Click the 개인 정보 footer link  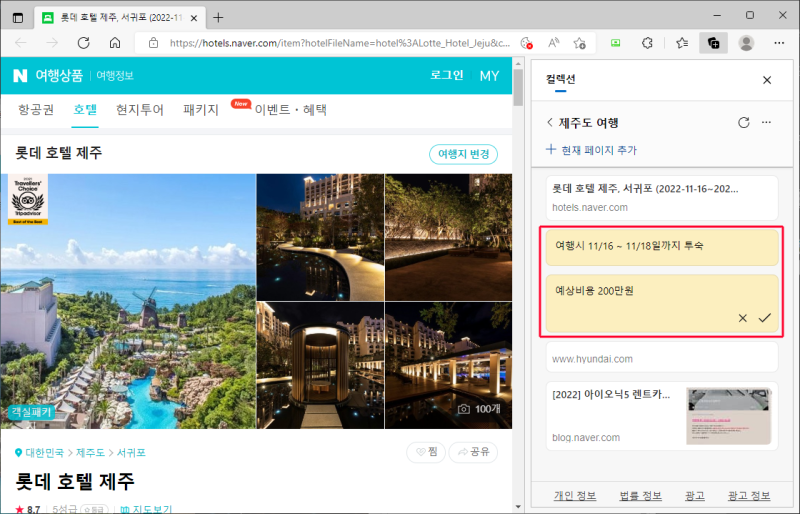pyautogui.click(x=575, y=496)
